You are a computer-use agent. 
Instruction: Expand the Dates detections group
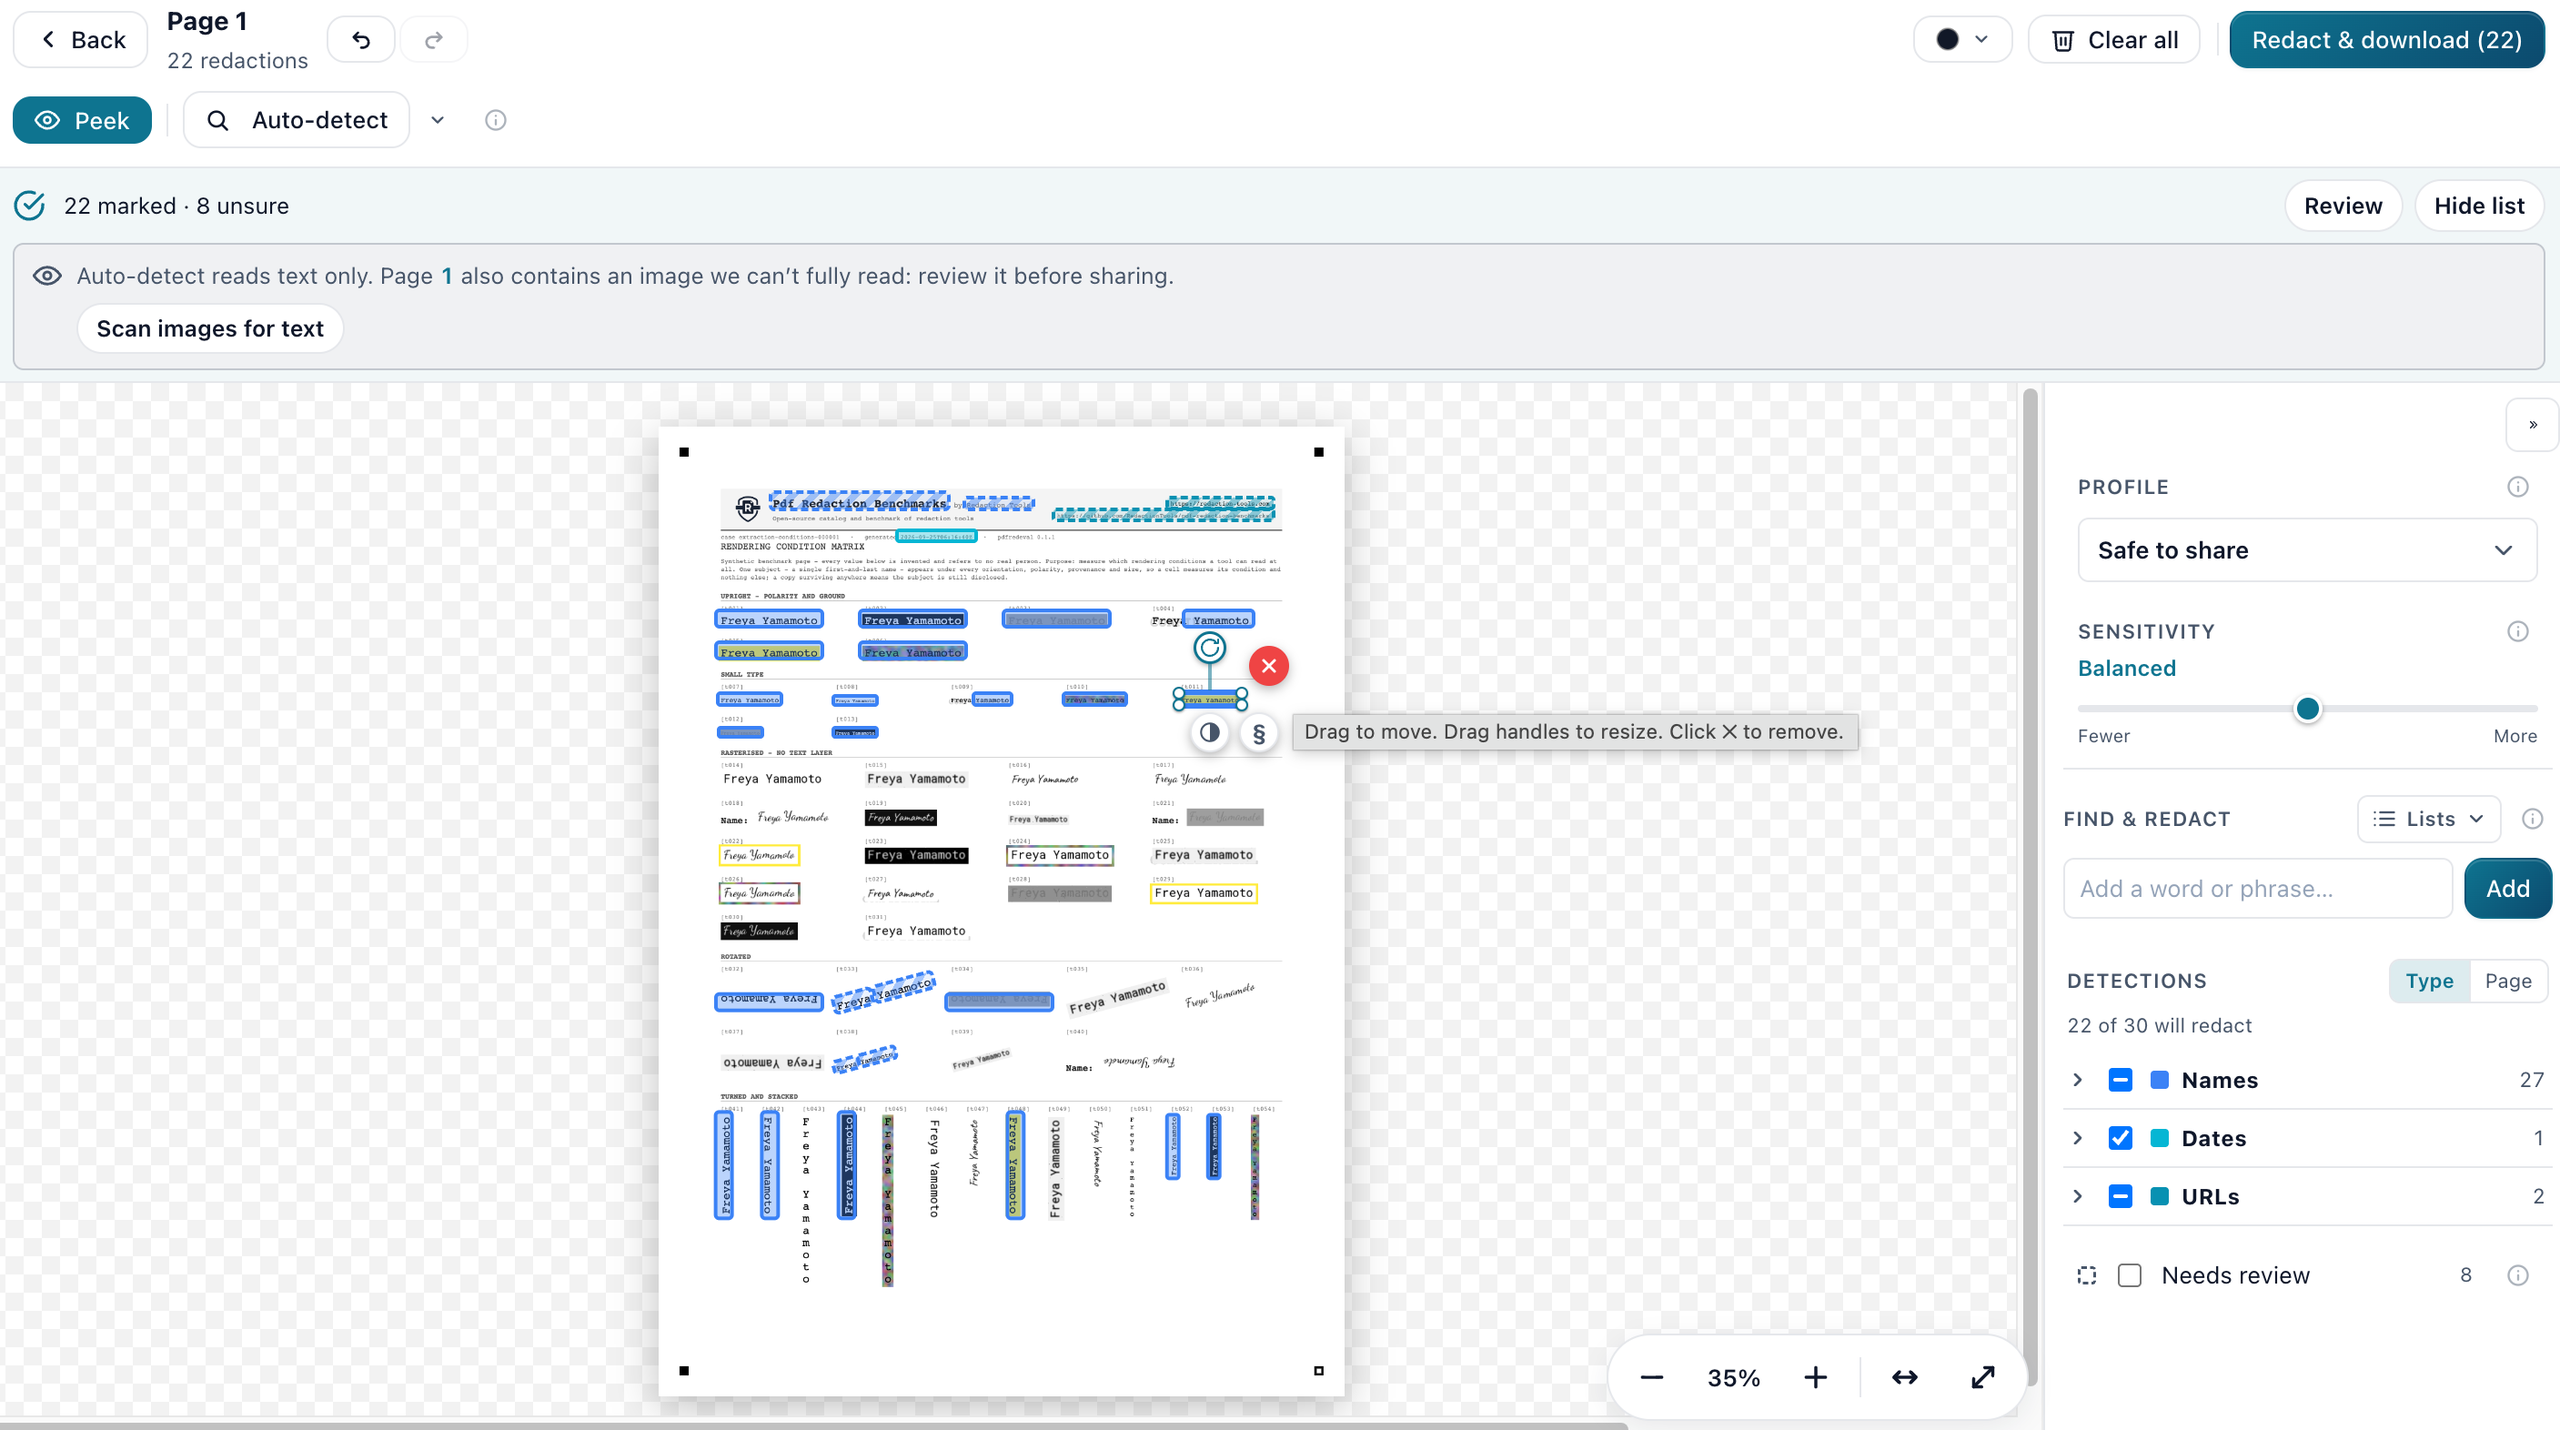pyautogui.click(x=2078, y=1138)
